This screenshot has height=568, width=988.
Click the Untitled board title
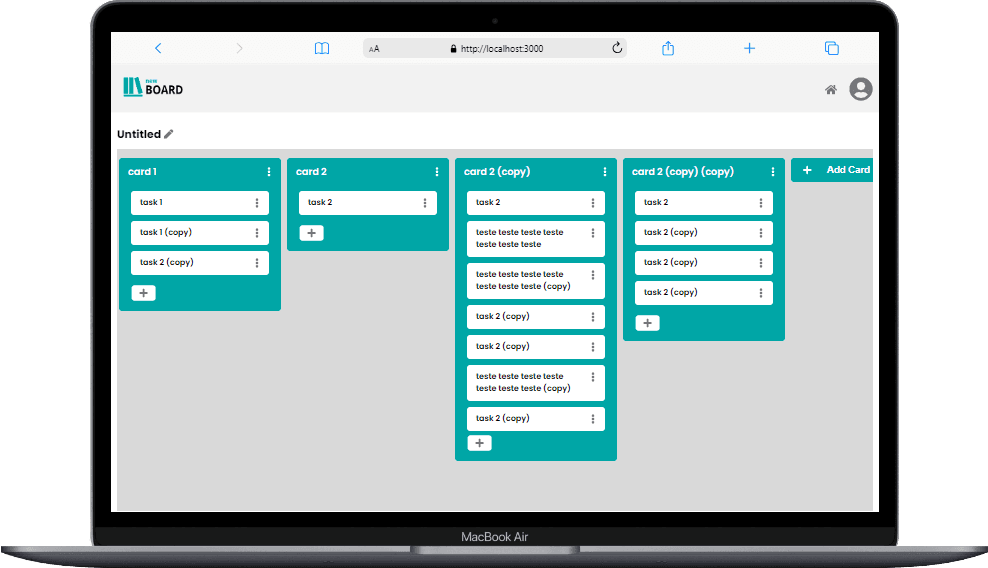click(x=139, y=134)
